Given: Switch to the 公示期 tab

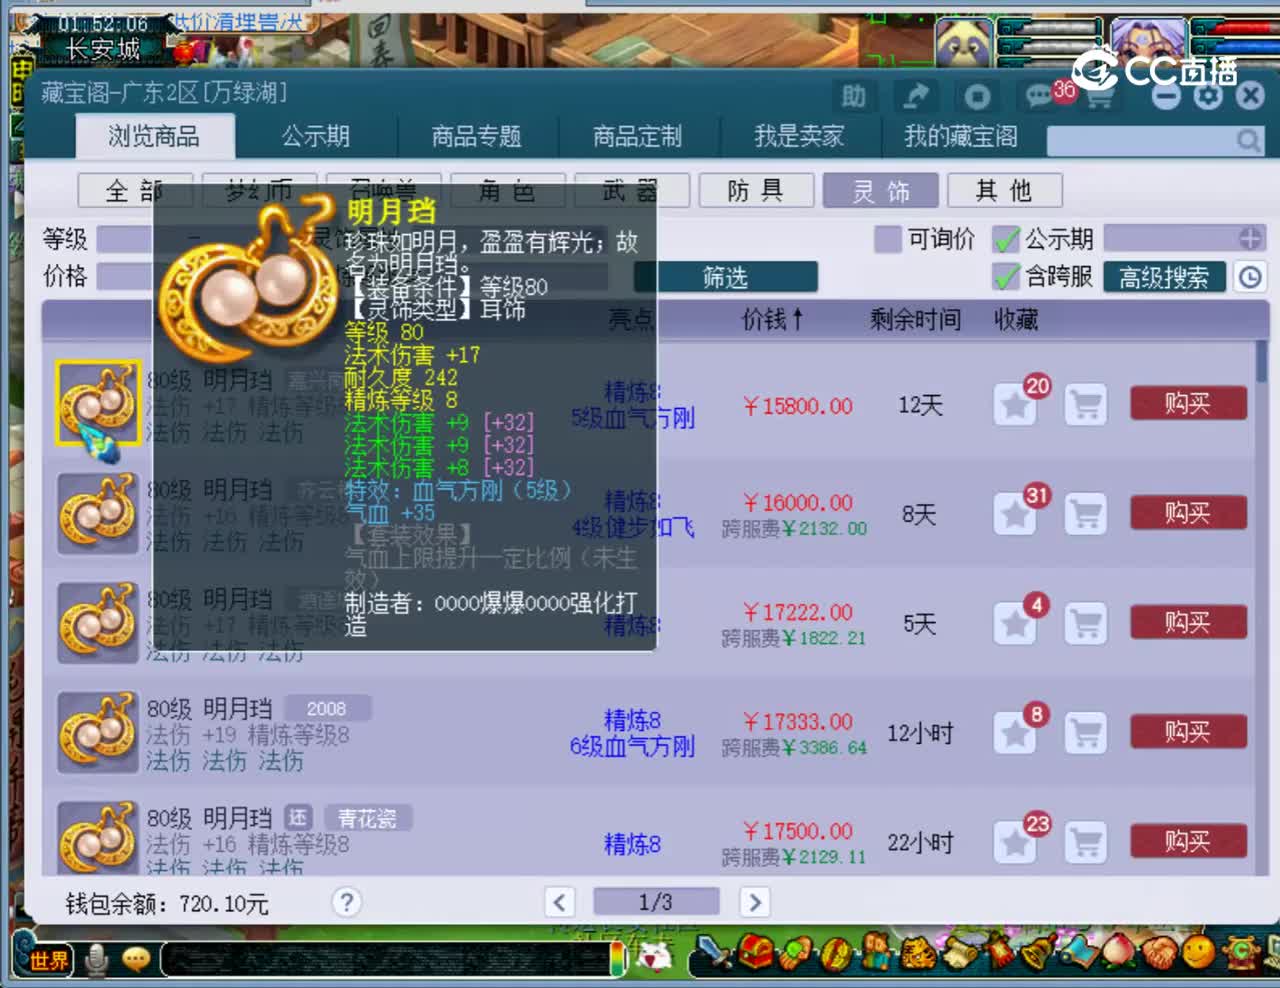Looking at the screenshot, I should 316,137.
